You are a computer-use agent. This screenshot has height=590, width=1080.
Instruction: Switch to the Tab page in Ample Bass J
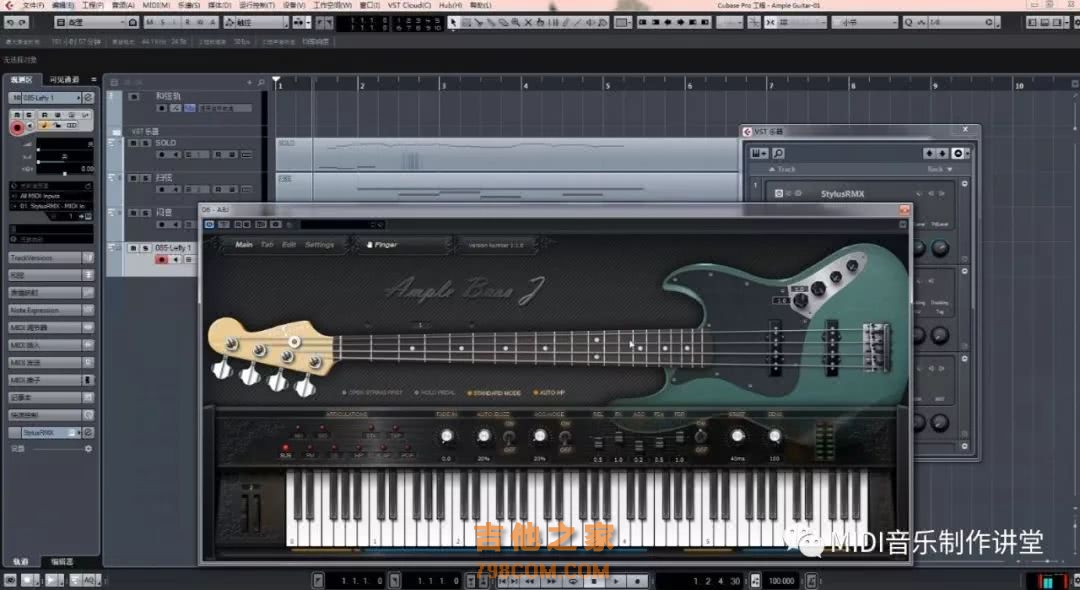[x=267, y=244]
